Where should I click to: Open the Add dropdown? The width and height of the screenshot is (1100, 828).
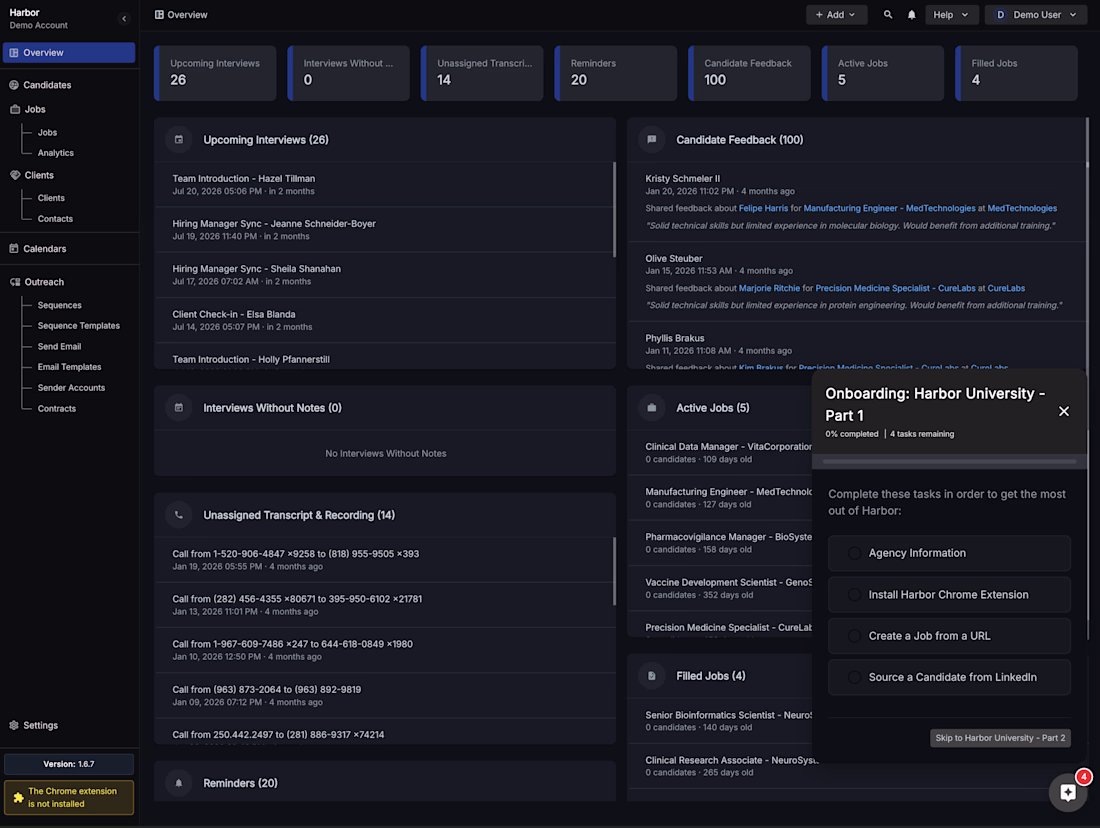click(836, 15)
